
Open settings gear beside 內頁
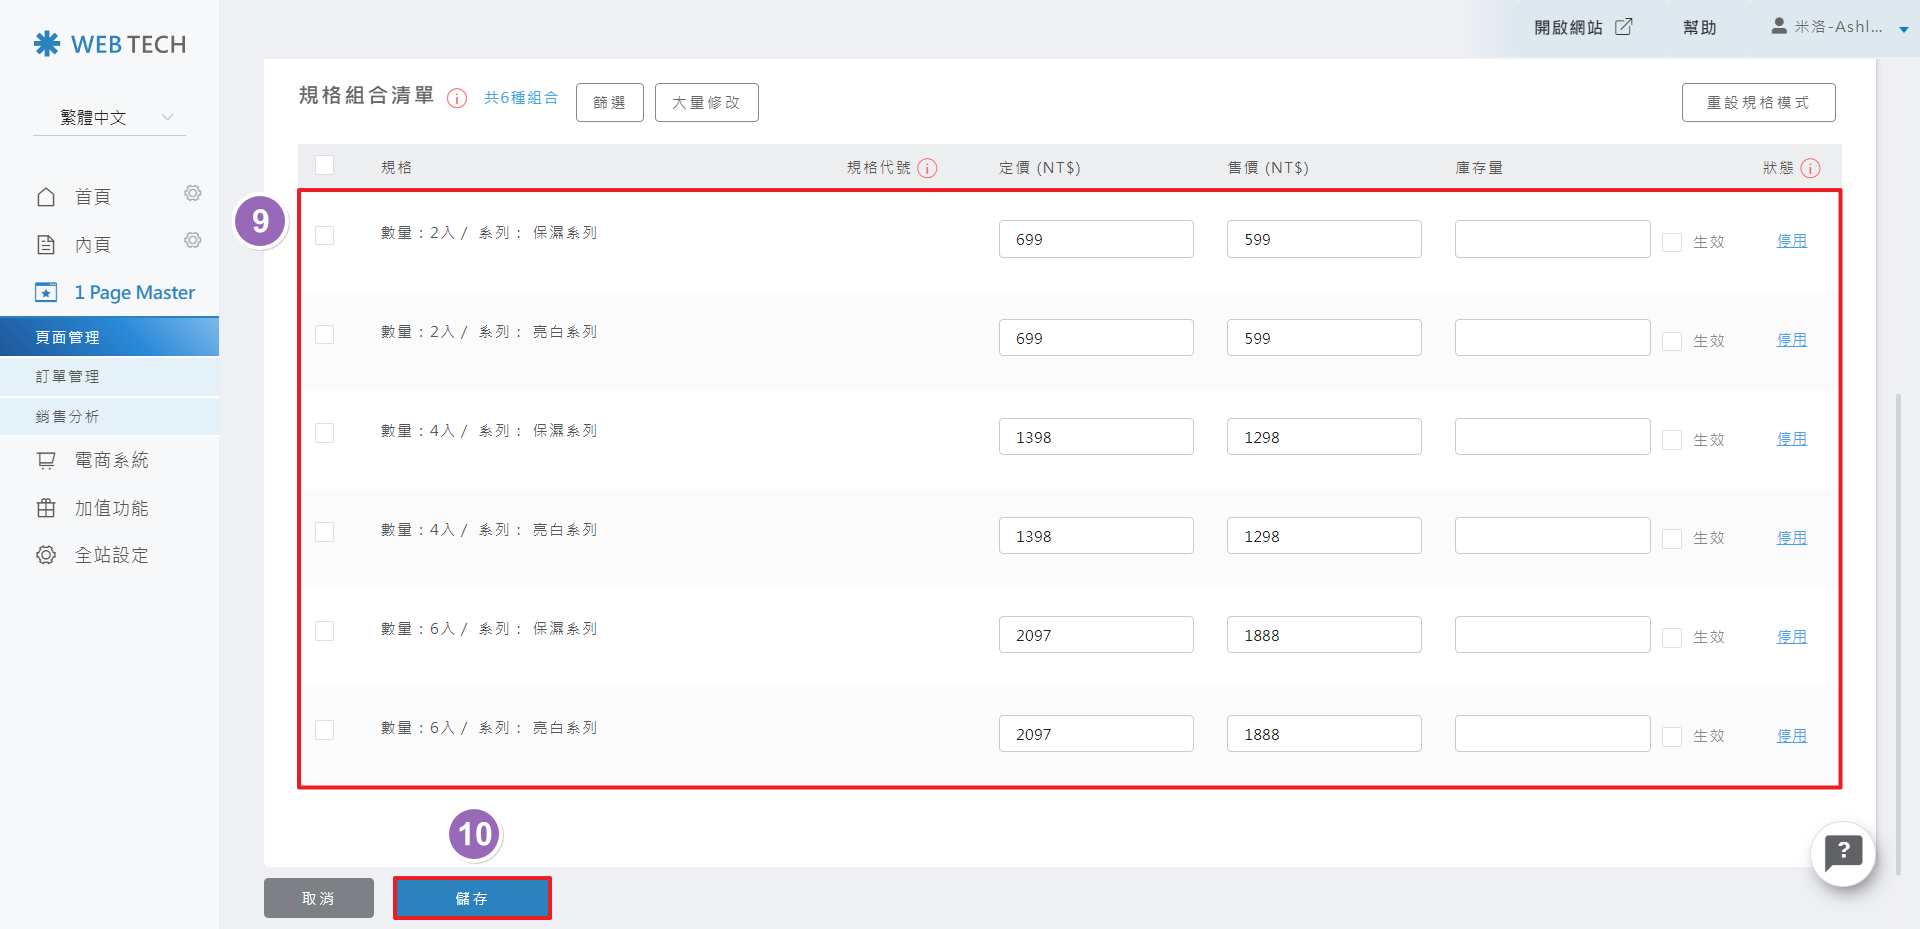[193, 240]
